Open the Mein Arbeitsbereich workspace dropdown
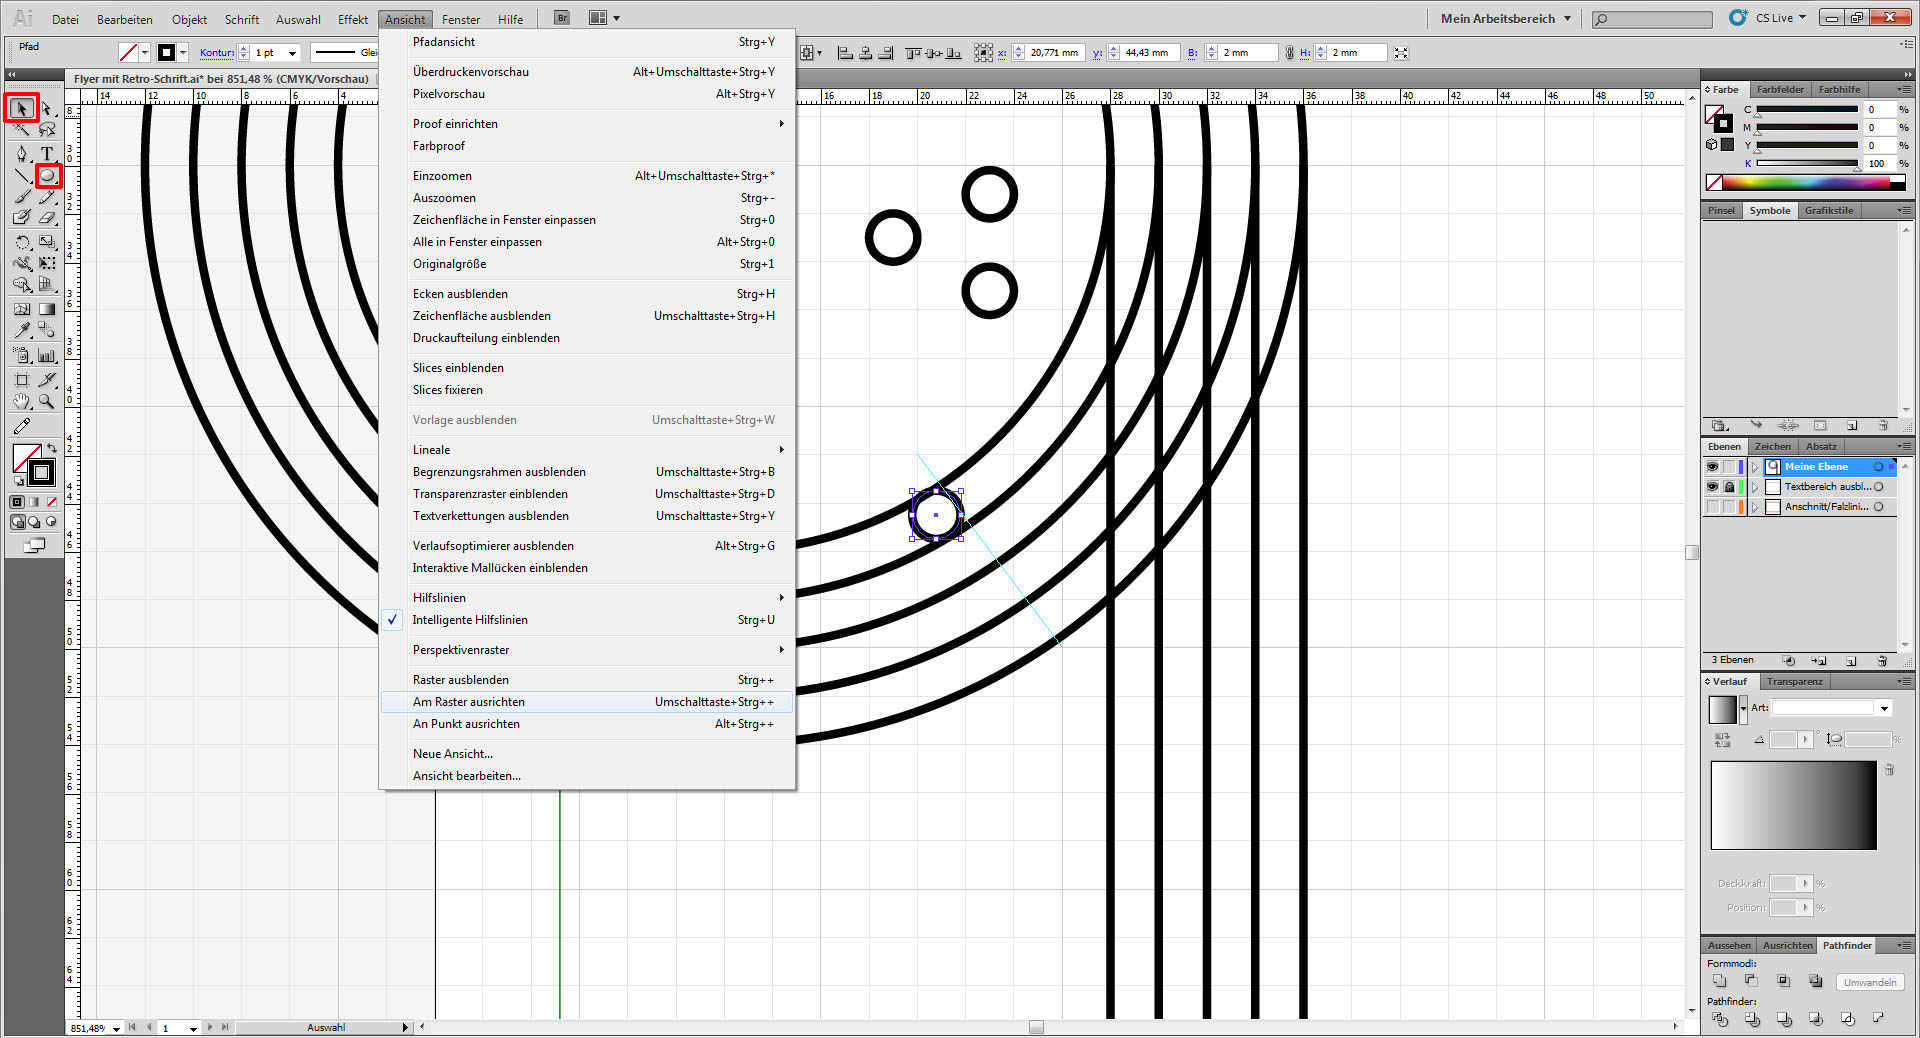This screenshot has height=1038, width=1920. 1505,18
